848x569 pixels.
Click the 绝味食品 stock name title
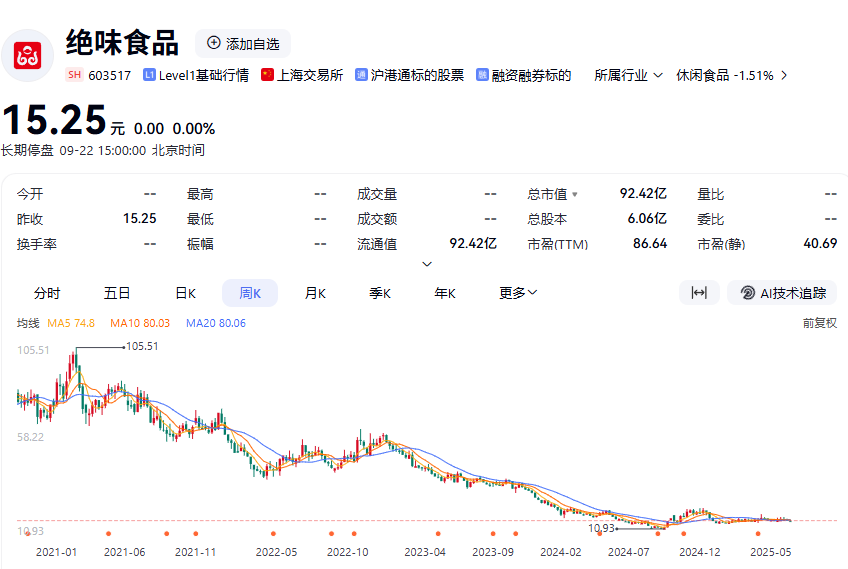122,43
